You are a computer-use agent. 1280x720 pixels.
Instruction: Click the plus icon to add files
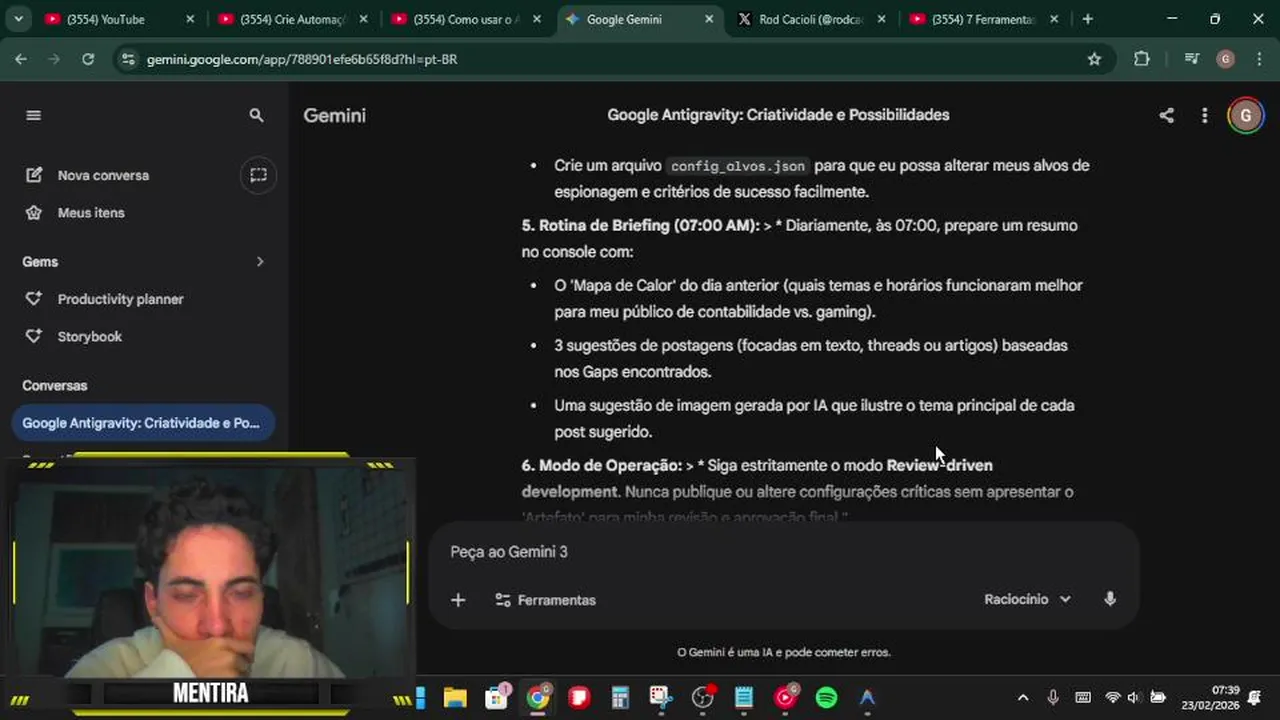[458, 600]
